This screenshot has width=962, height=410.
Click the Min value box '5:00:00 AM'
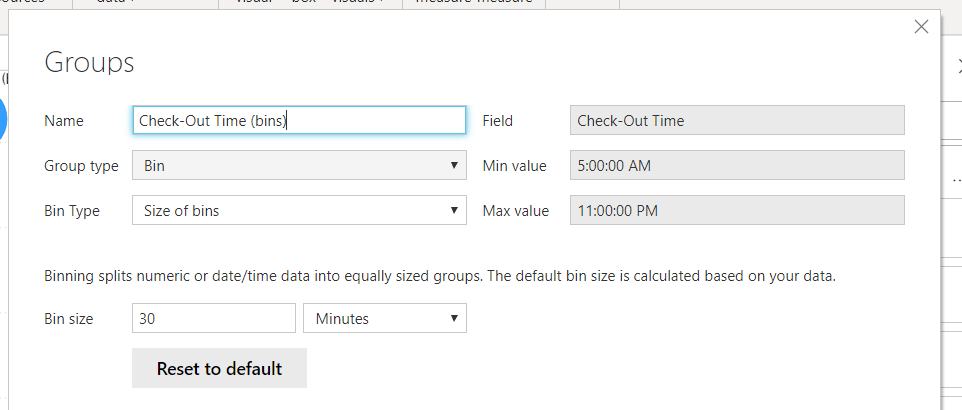tap(737, 165)
